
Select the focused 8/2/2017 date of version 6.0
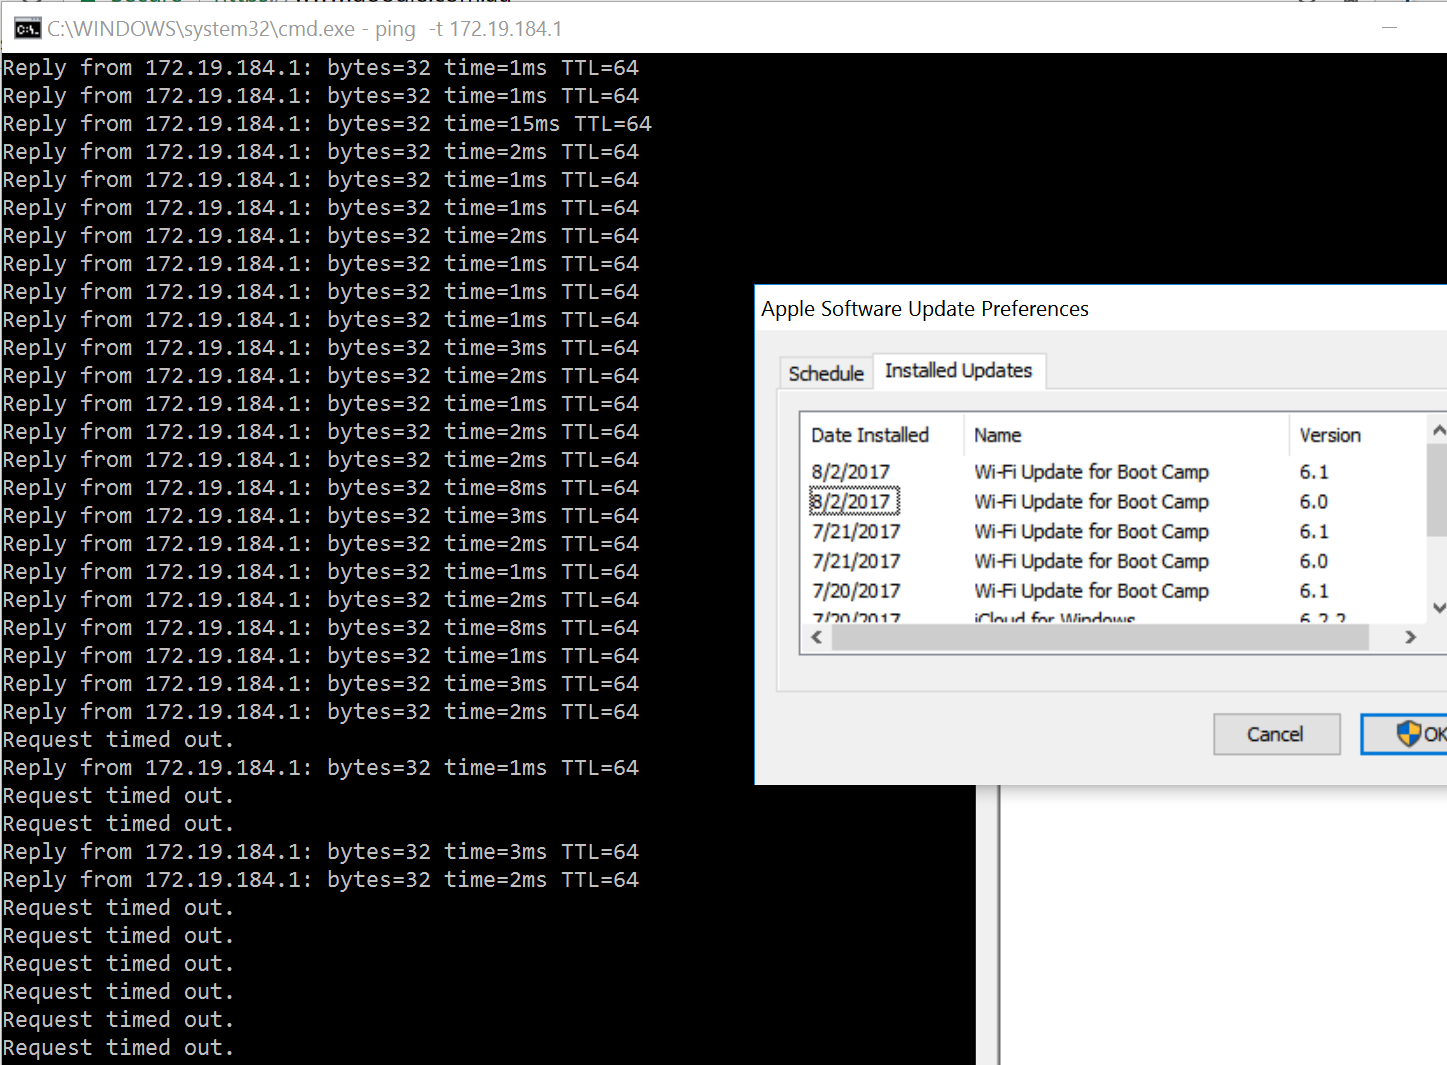click(855, 502)
